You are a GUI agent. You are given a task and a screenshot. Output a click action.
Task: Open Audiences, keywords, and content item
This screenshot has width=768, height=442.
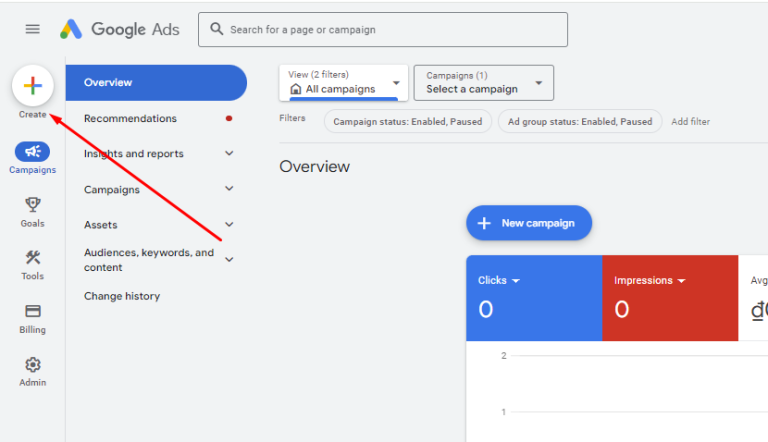[x=149, y=260]
